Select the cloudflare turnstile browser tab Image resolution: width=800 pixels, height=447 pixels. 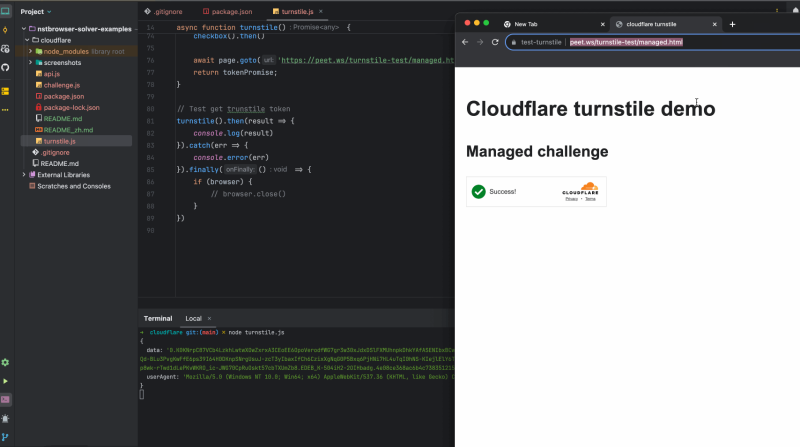pos(652,24)
